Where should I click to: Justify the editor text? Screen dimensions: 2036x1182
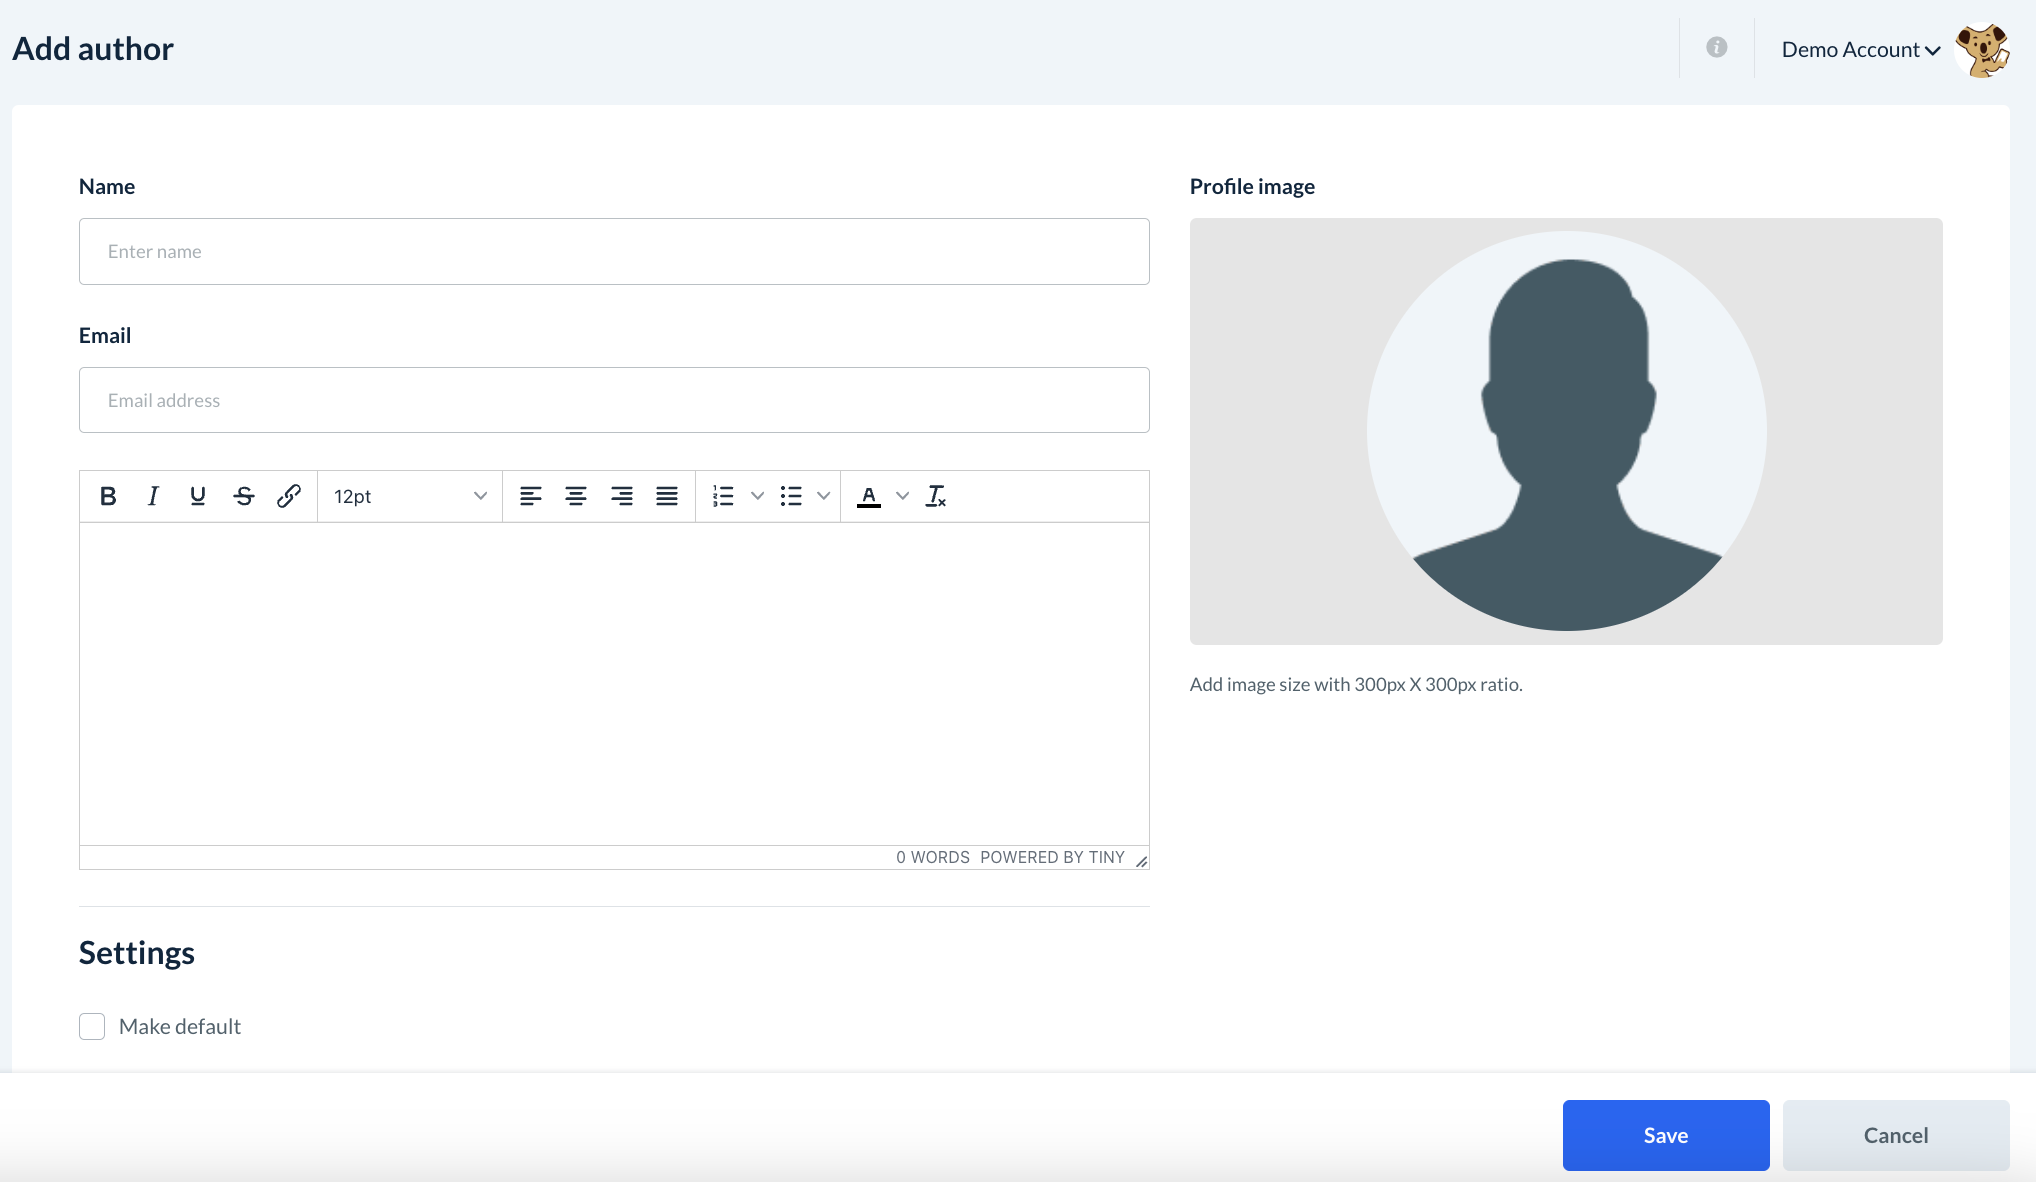coord(667,496)
